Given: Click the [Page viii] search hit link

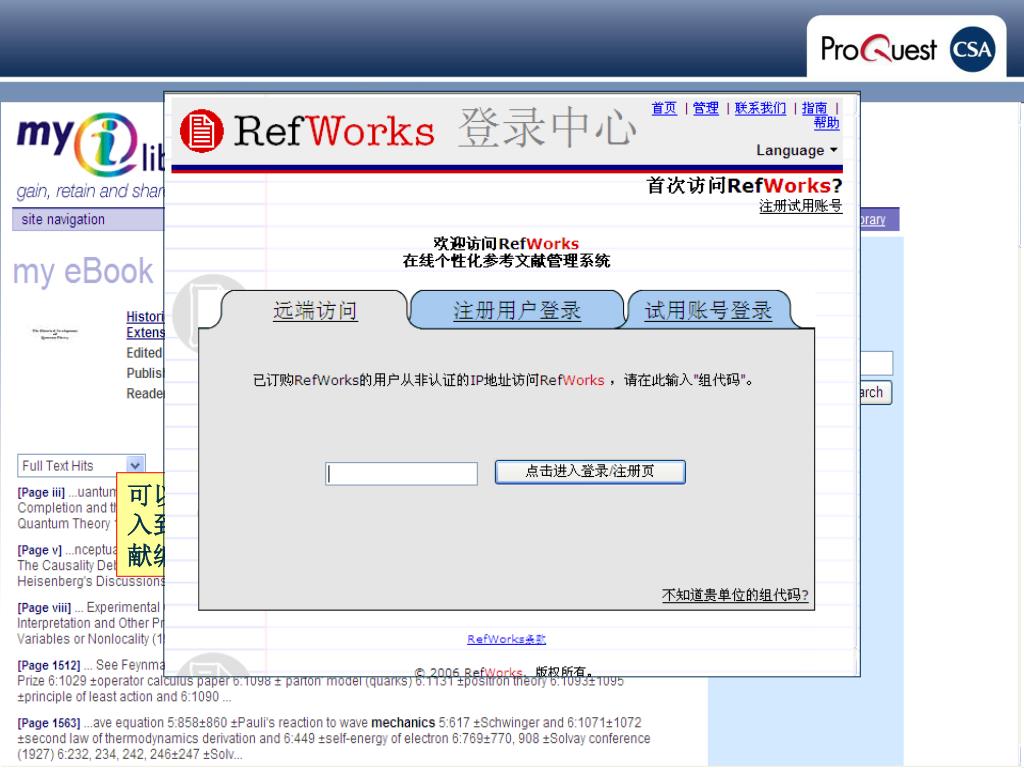Looking at the screenshot, I should [x=44, y=607].
